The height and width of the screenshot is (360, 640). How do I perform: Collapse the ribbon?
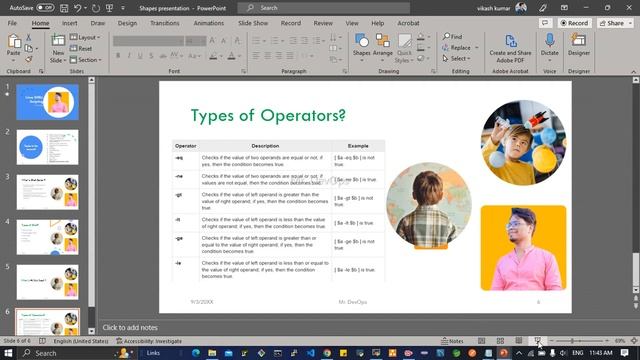click(x=633, y=71)
